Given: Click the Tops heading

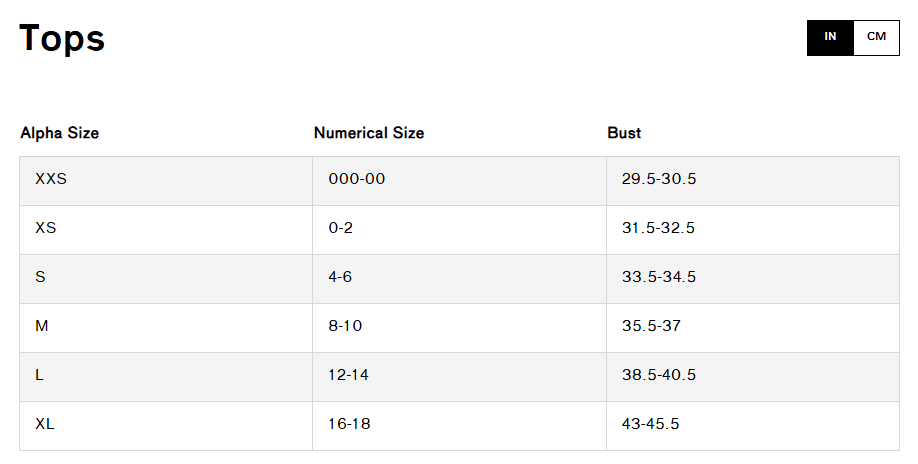Looking at the screenshot, I should coord(62,39).
